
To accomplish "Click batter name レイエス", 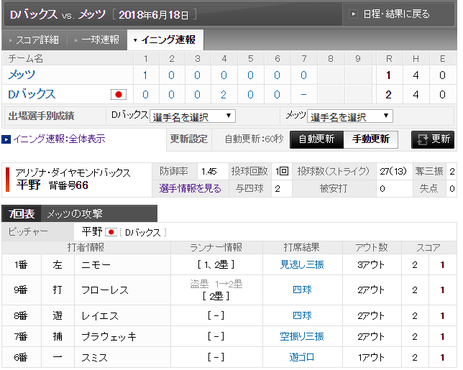I will coord(100,316).
